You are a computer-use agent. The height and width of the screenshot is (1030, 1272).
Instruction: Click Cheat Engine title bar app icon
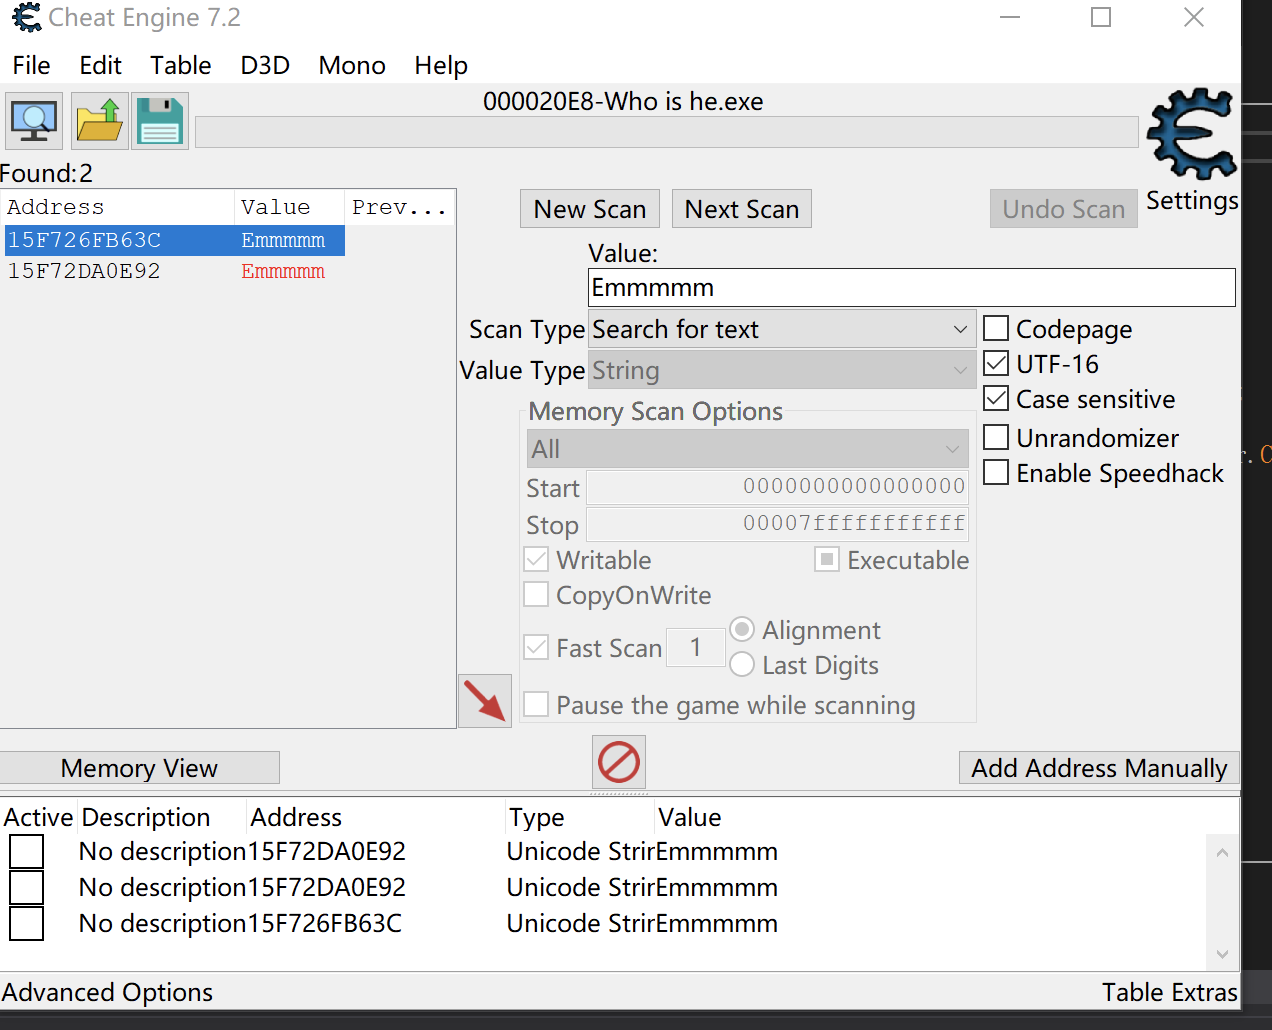(27, 17)
